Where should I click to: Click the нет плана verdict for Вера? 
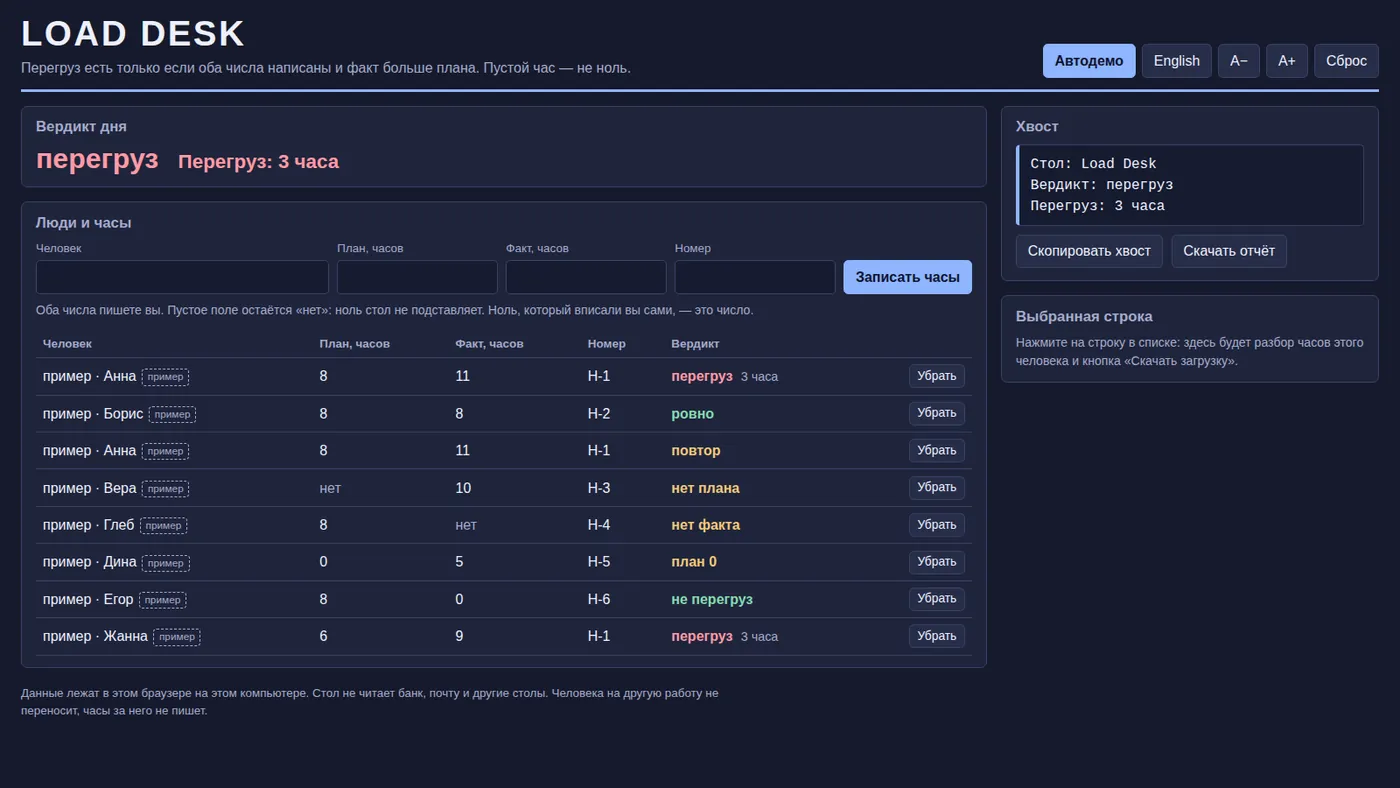705,488
